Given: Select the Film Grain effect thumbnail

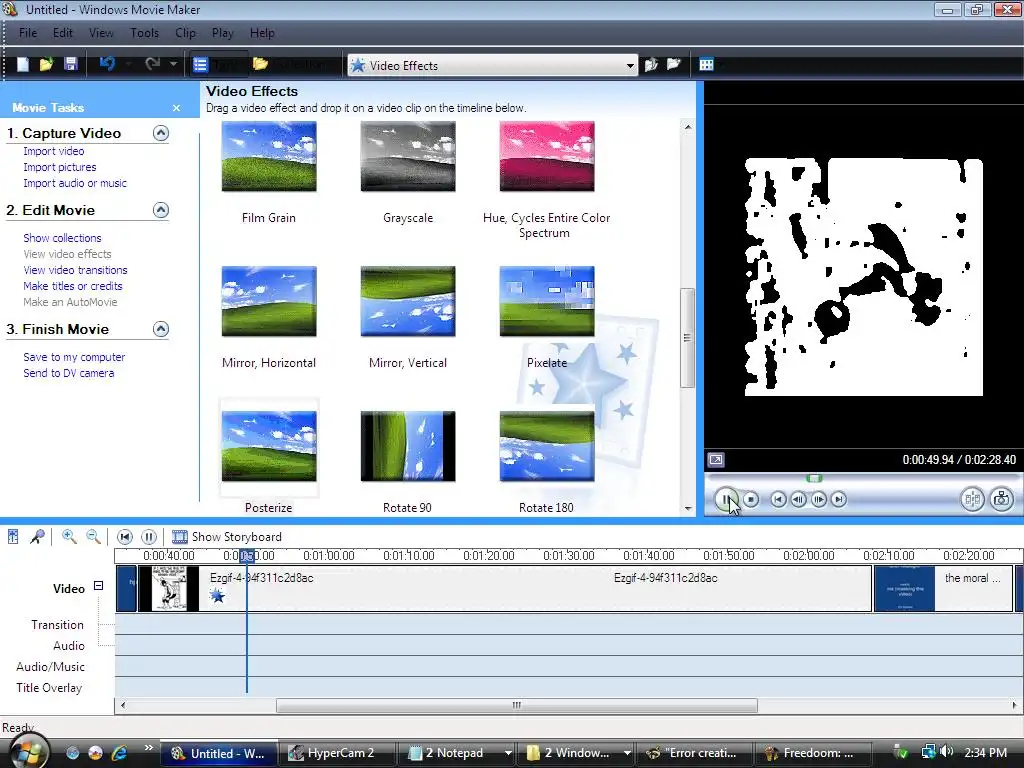Looking at the screenshot, I should pyautogui.click(x=269, y=157).
